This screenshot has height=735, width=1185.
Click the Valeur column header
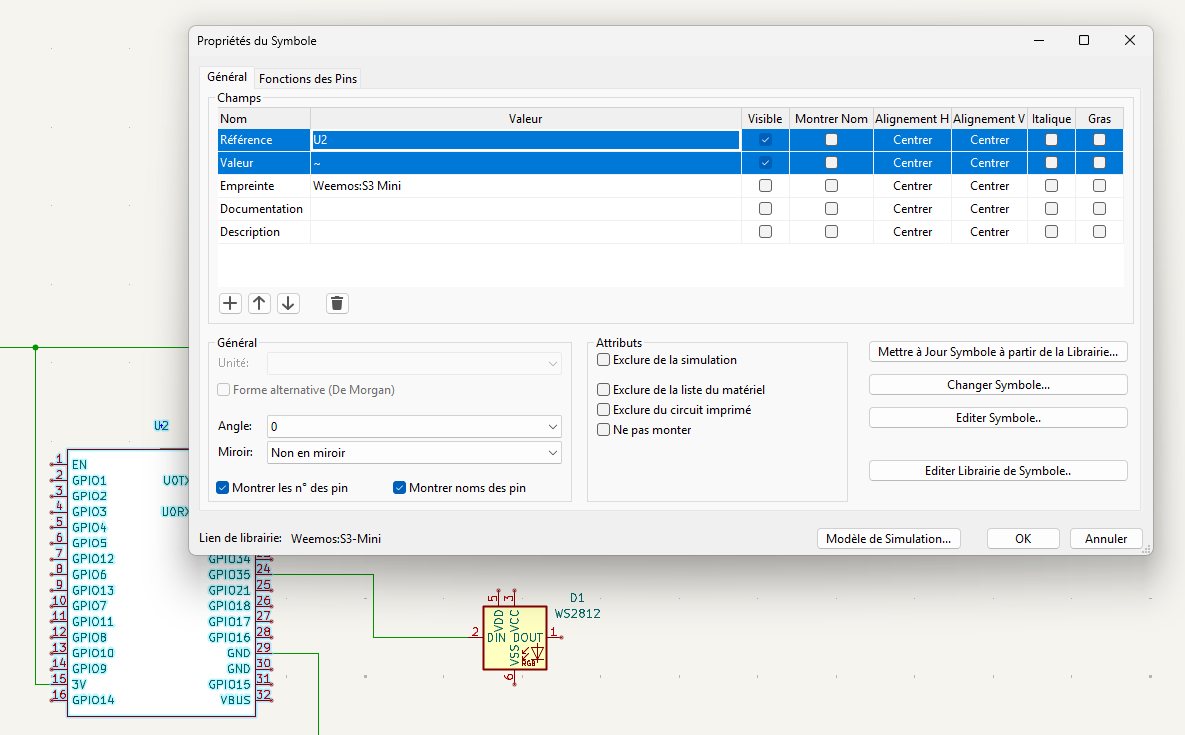(525, 119)
